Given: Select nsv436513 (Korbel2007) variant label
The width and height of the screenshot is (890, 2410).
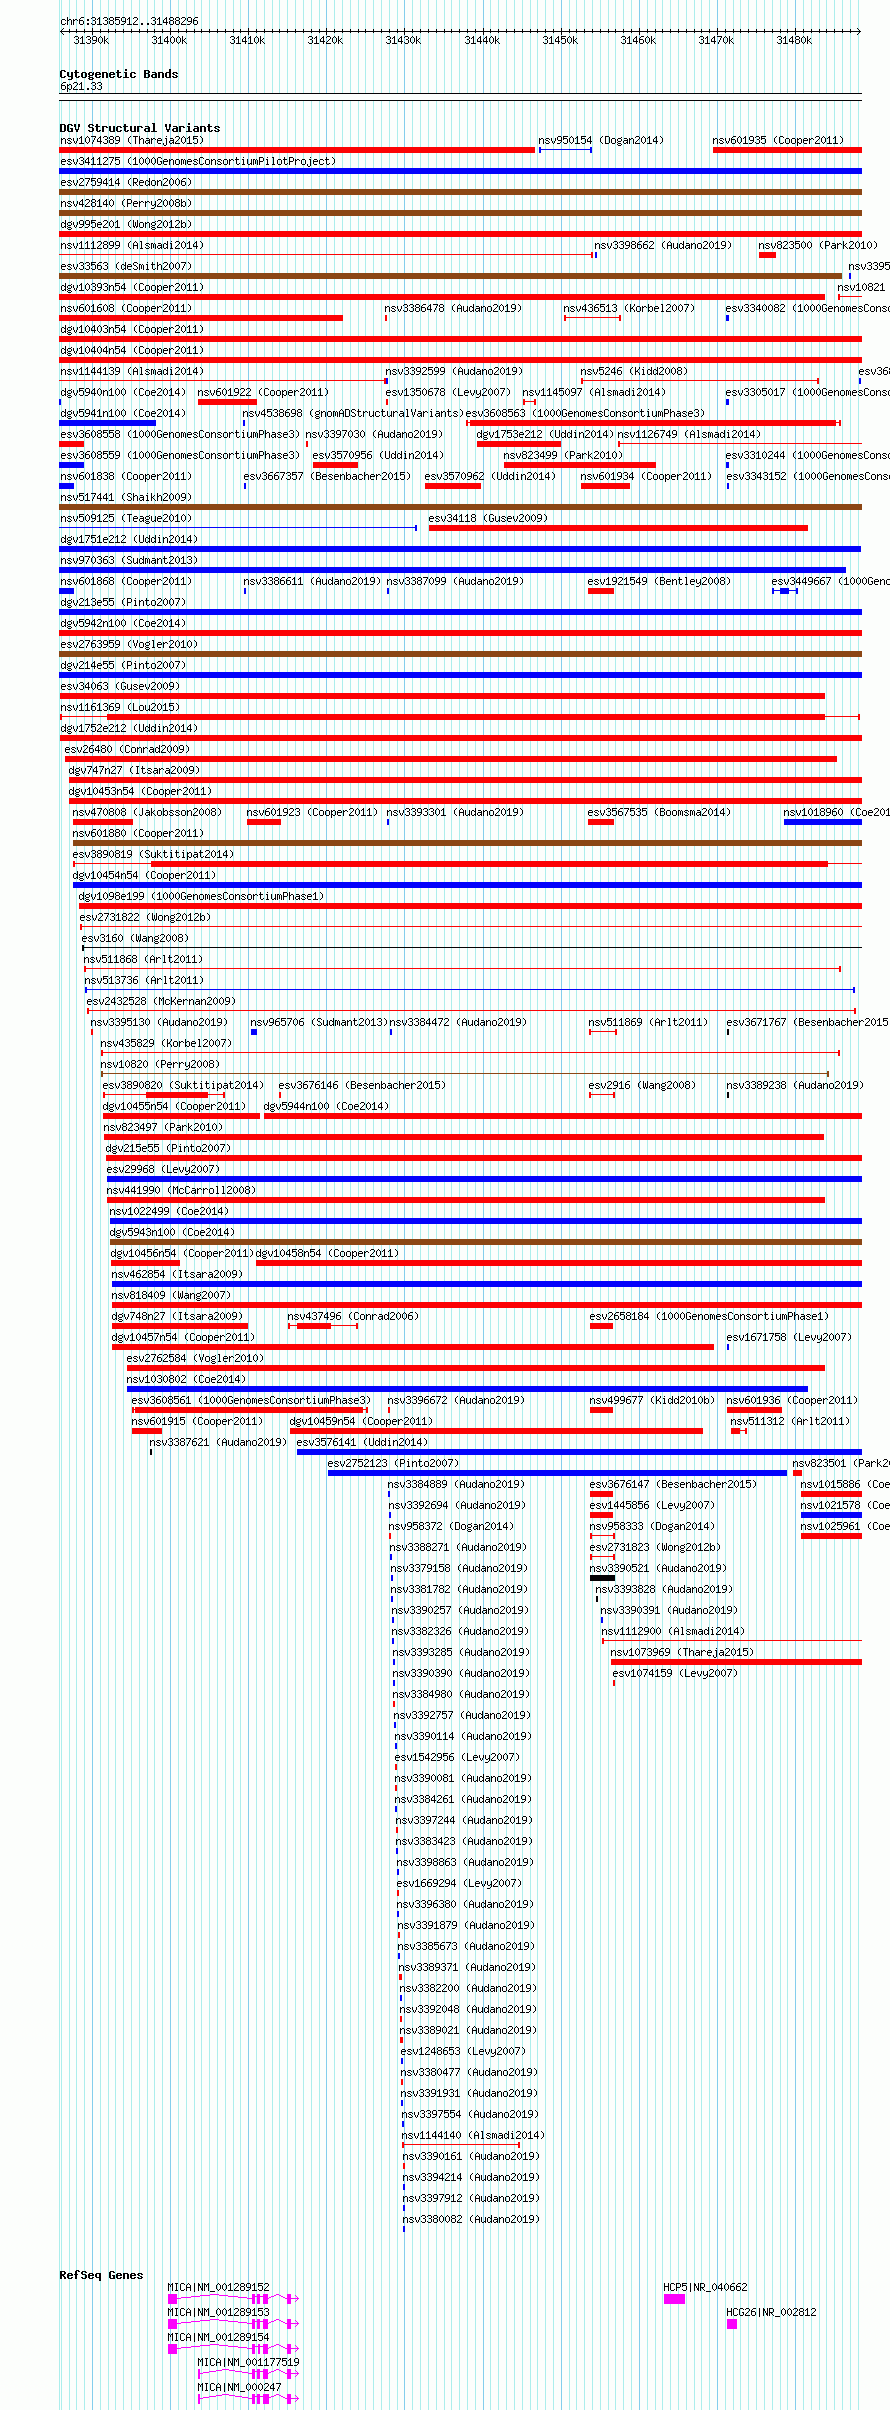Looking at the screenshot, I should click(x=629, y=308).
